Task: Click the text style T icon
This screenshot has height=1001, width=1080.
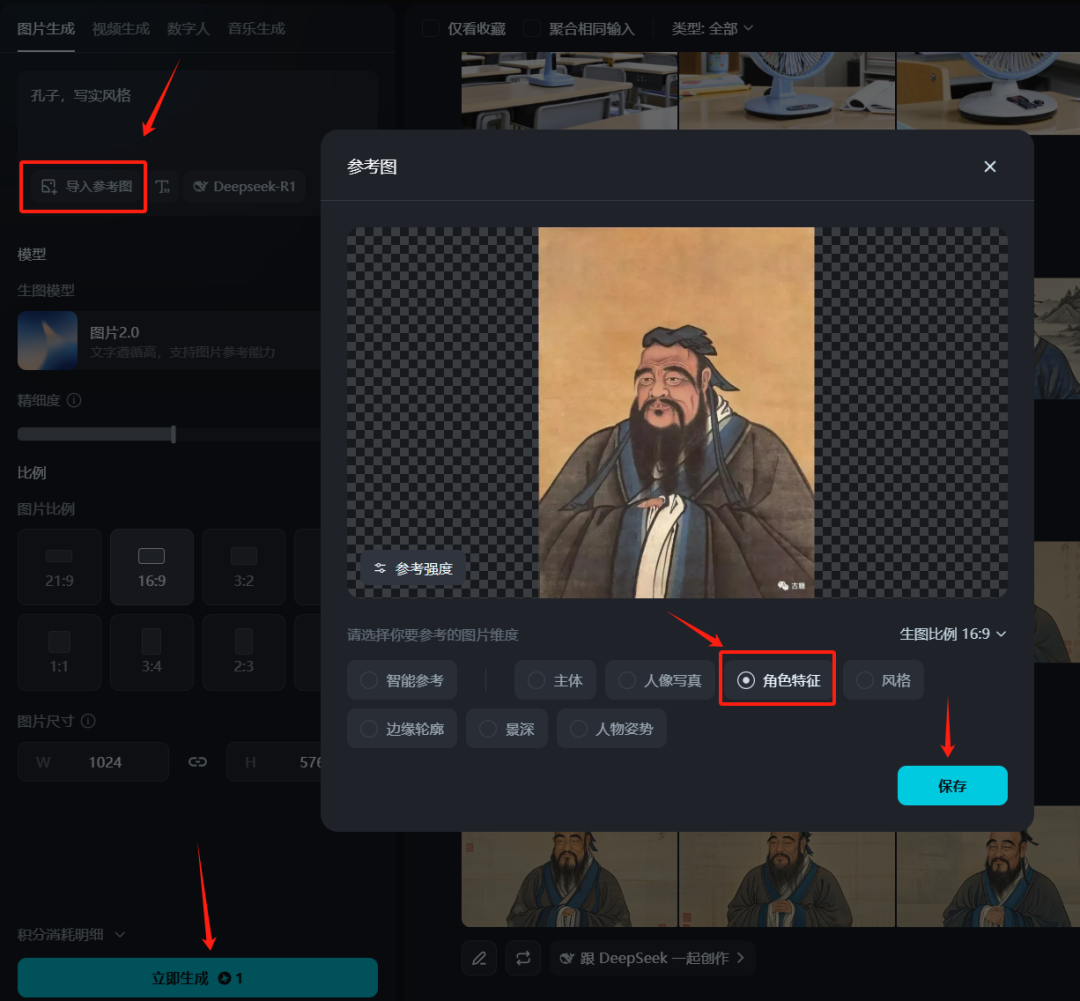Action: tap(163, 186)
